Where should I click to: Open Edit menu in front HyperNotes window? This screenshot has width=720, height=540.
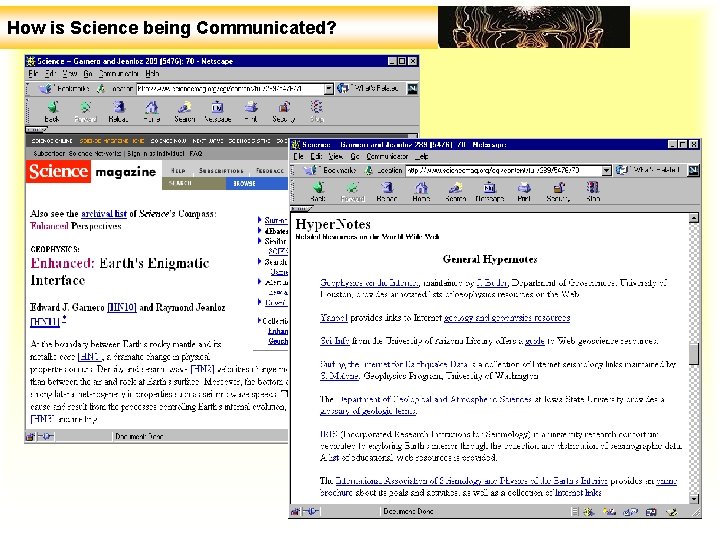316,157
